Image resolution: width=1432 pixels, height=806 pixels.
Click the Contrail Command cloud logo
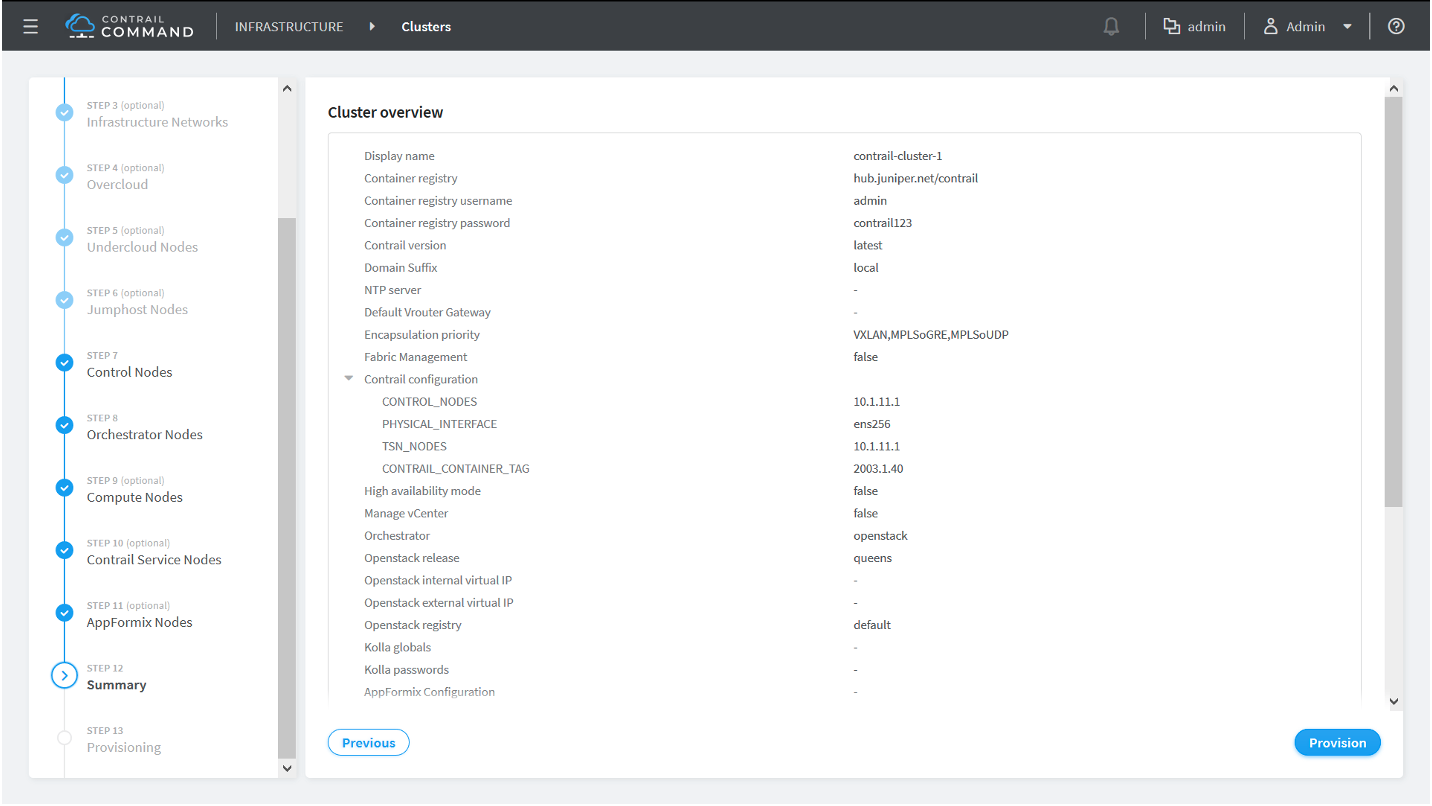coord(80,25)
